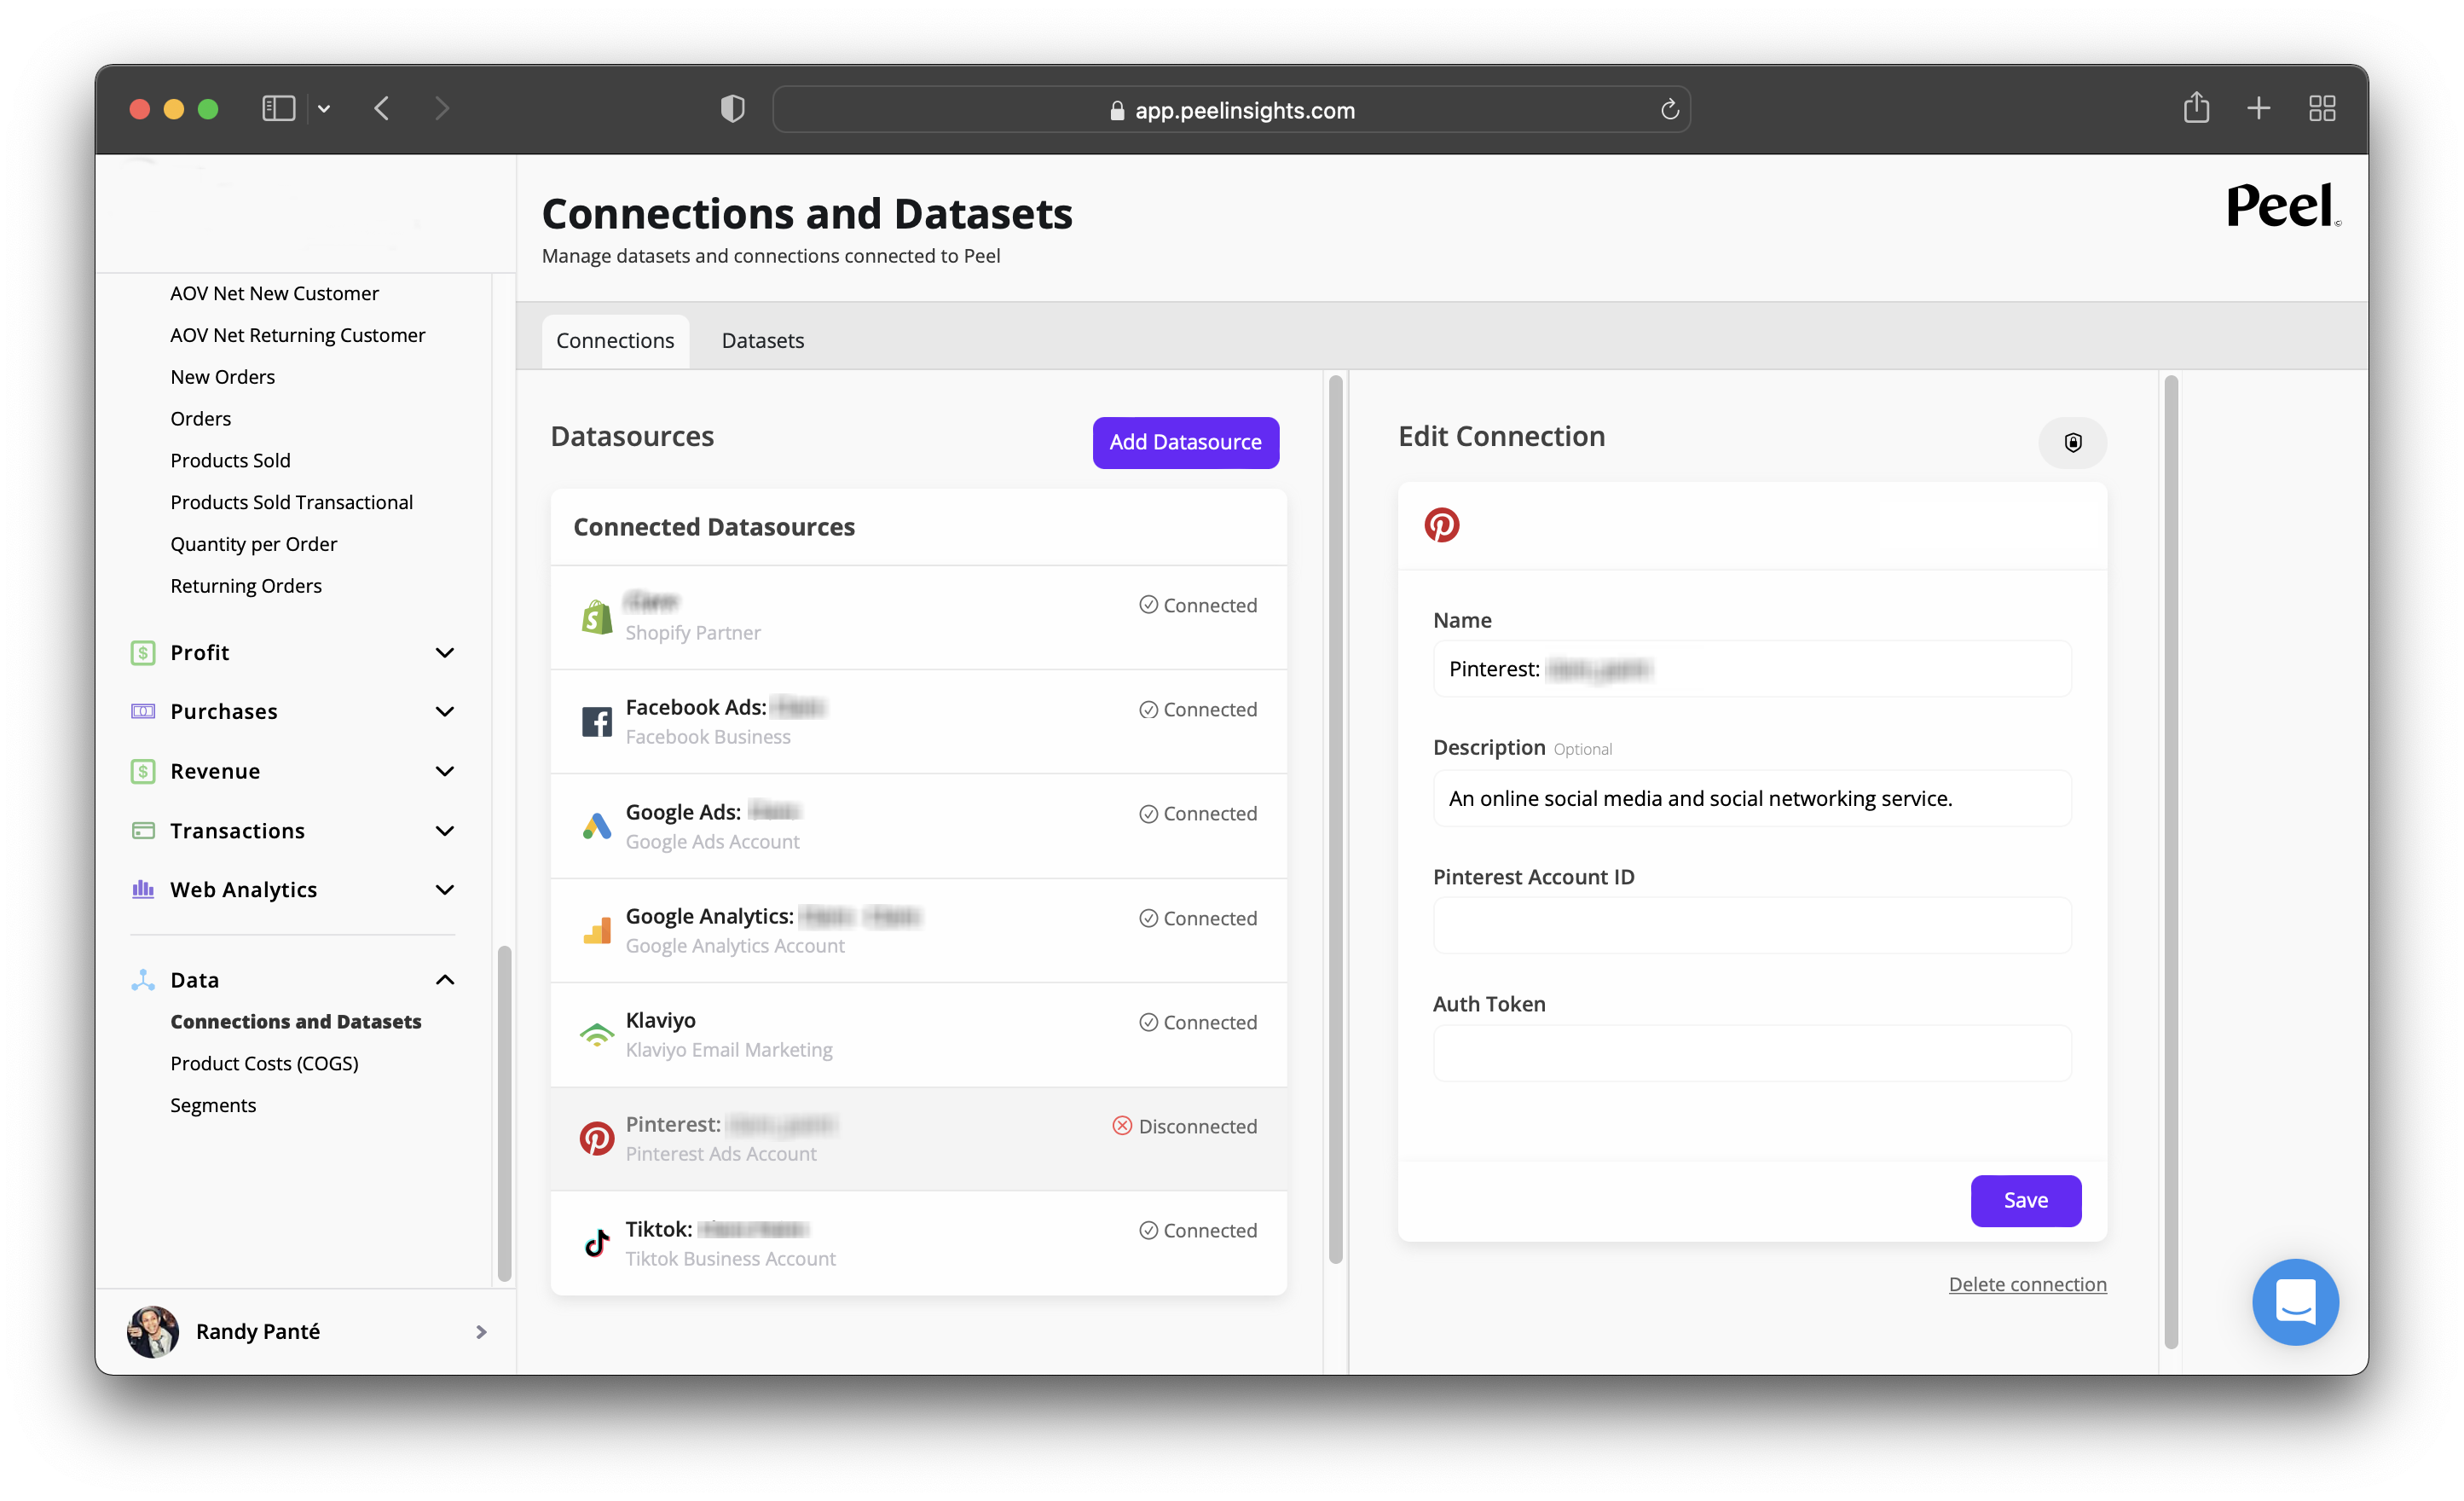The image size is (2464, 1501).
Task: Open the Intercom chat bubble
Action: click(2294, 1301)
